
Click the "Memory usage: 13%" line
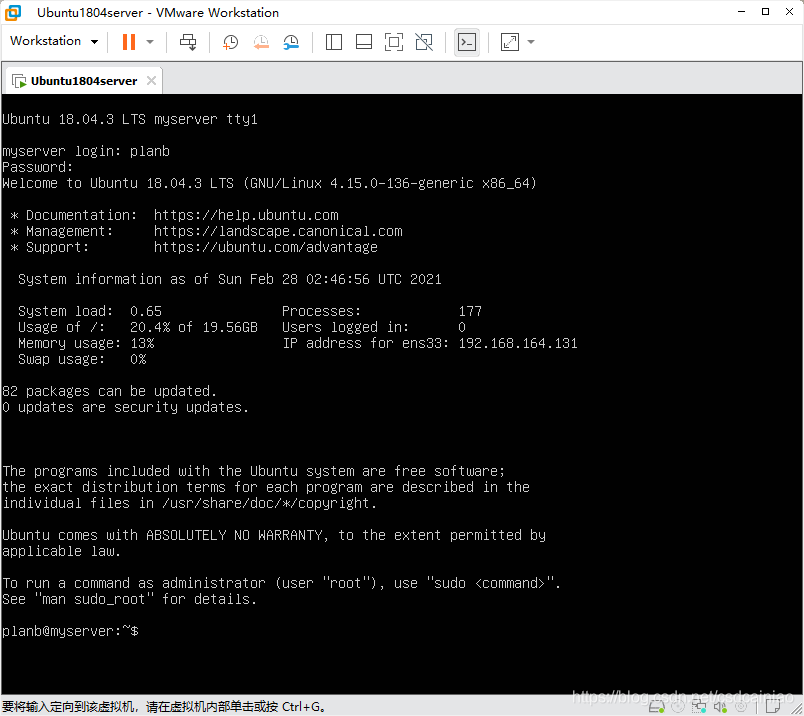pos(86,343)
